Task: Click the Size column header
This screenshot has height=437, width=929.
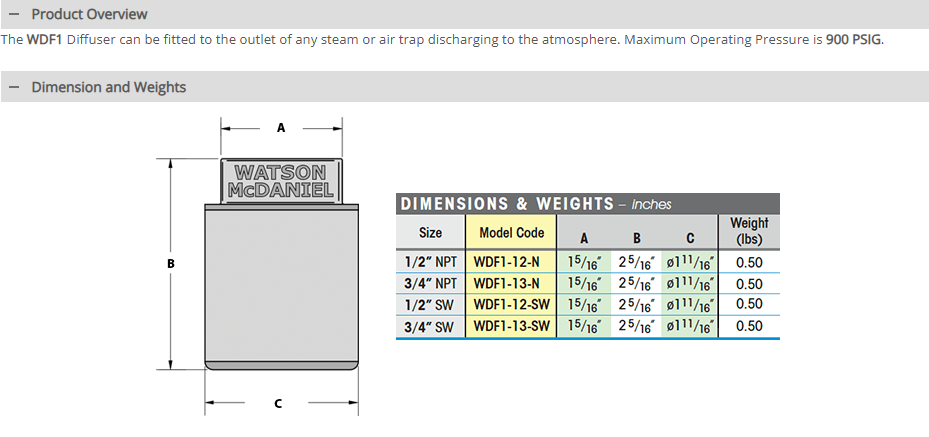Action: [x=430, y=233]
